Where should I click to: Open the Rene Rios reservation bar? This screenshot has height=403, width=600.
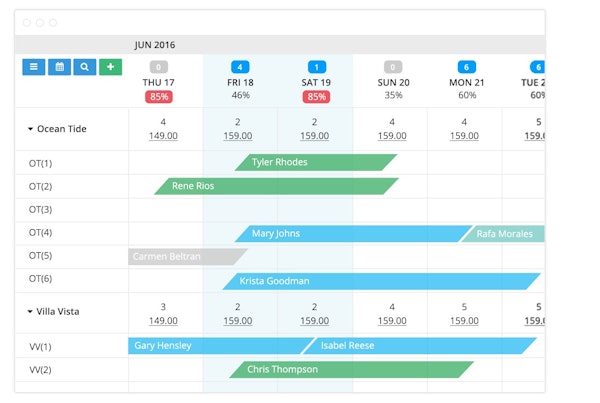tap(276, 186)
